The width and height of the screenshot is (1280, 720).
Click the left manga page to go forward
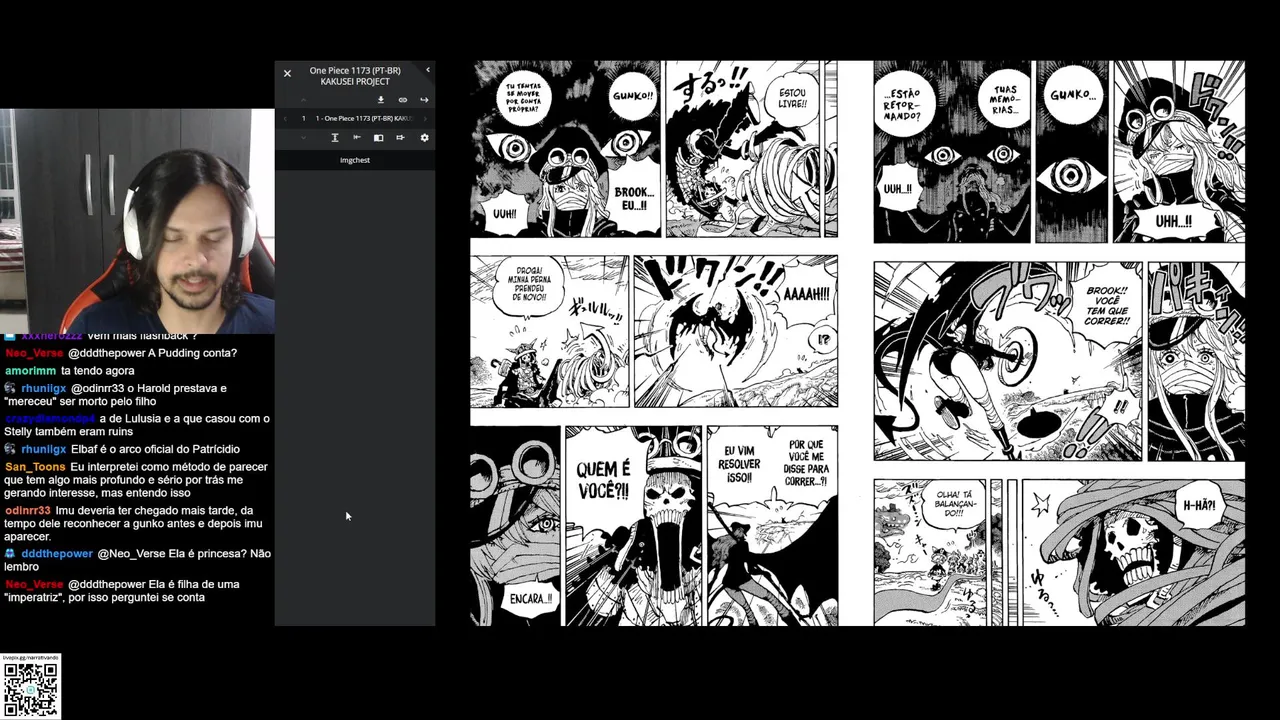point(654,342)
